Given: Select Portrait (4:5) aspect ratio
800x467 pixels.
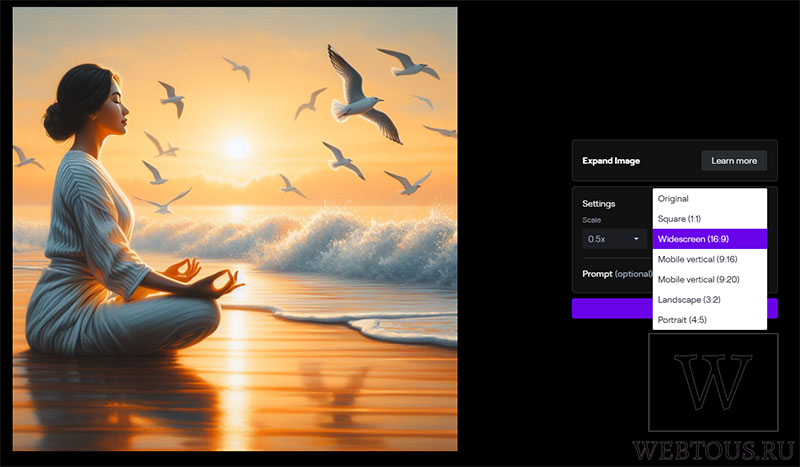Looking at the screenshot, I should (710, 319).
